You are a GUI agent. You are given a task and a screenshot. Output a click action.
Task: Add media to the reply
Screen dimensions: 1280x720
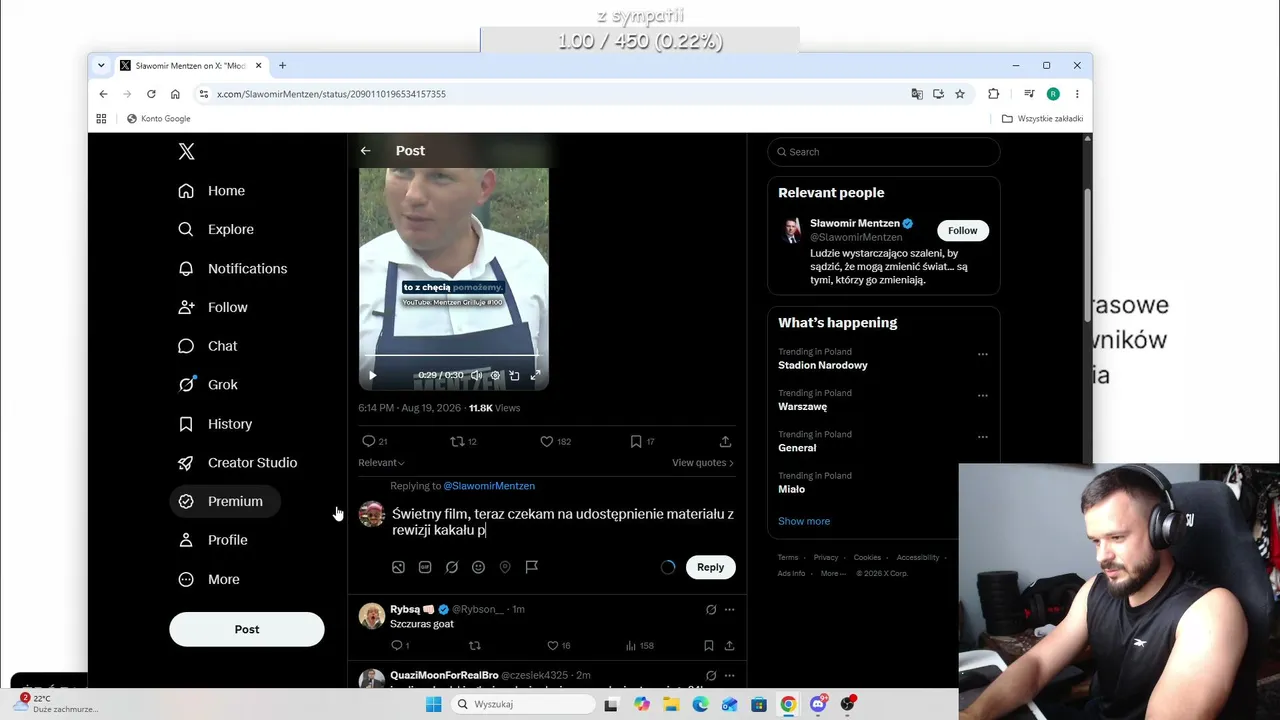(x=398, y=567)
